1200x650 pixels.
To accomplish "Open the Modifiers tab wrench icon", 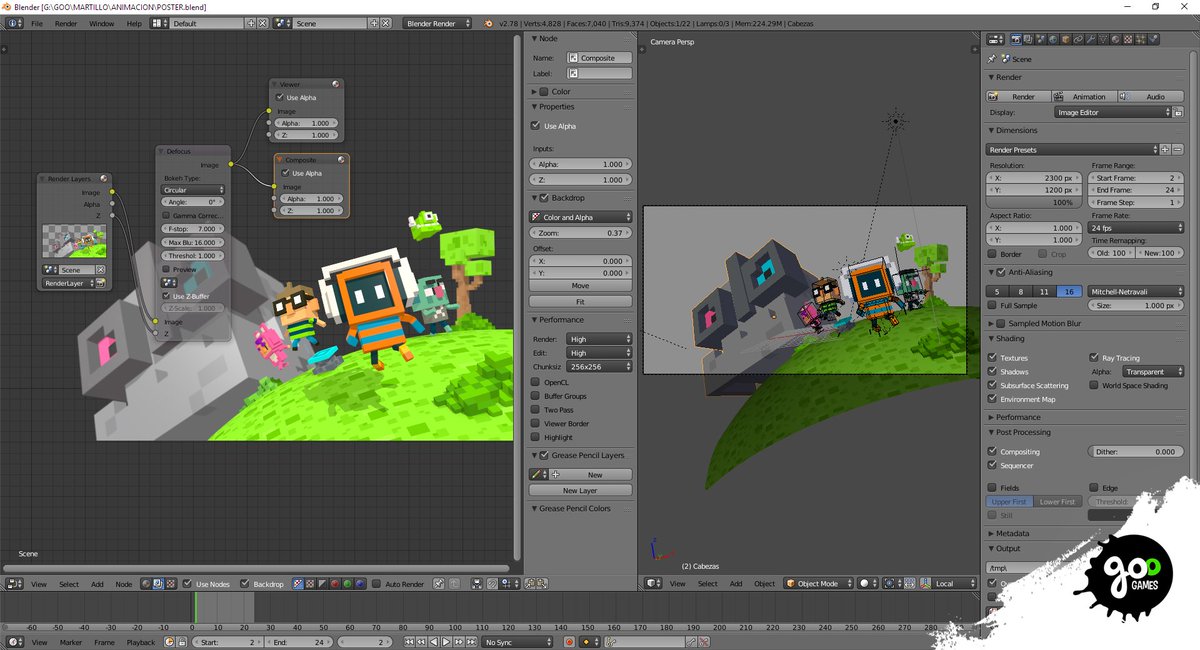I will tap(1090, 40).
